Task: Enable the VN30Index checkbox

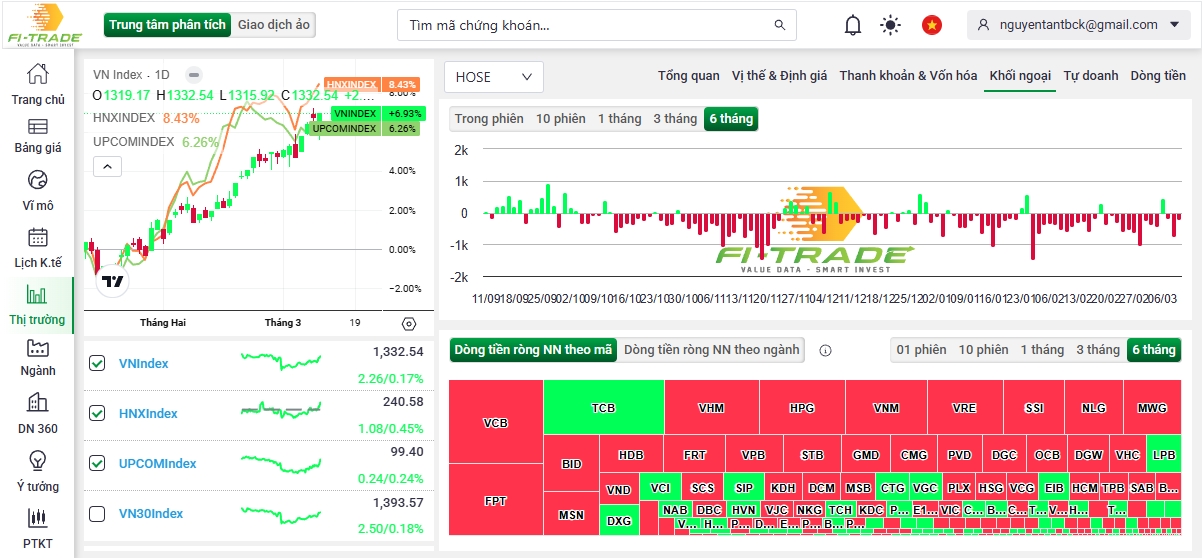Action: (x=97, y=514)
